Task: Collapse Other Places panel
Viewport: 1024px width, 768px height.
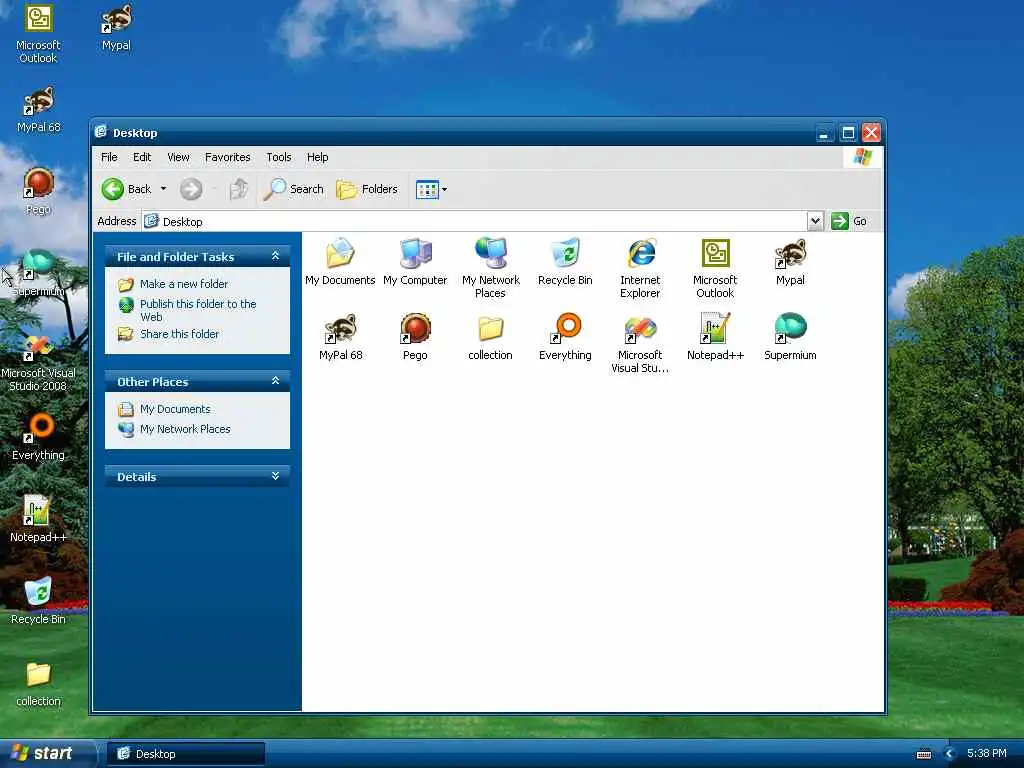Action: pyautogui.click(x=276, y=381)
